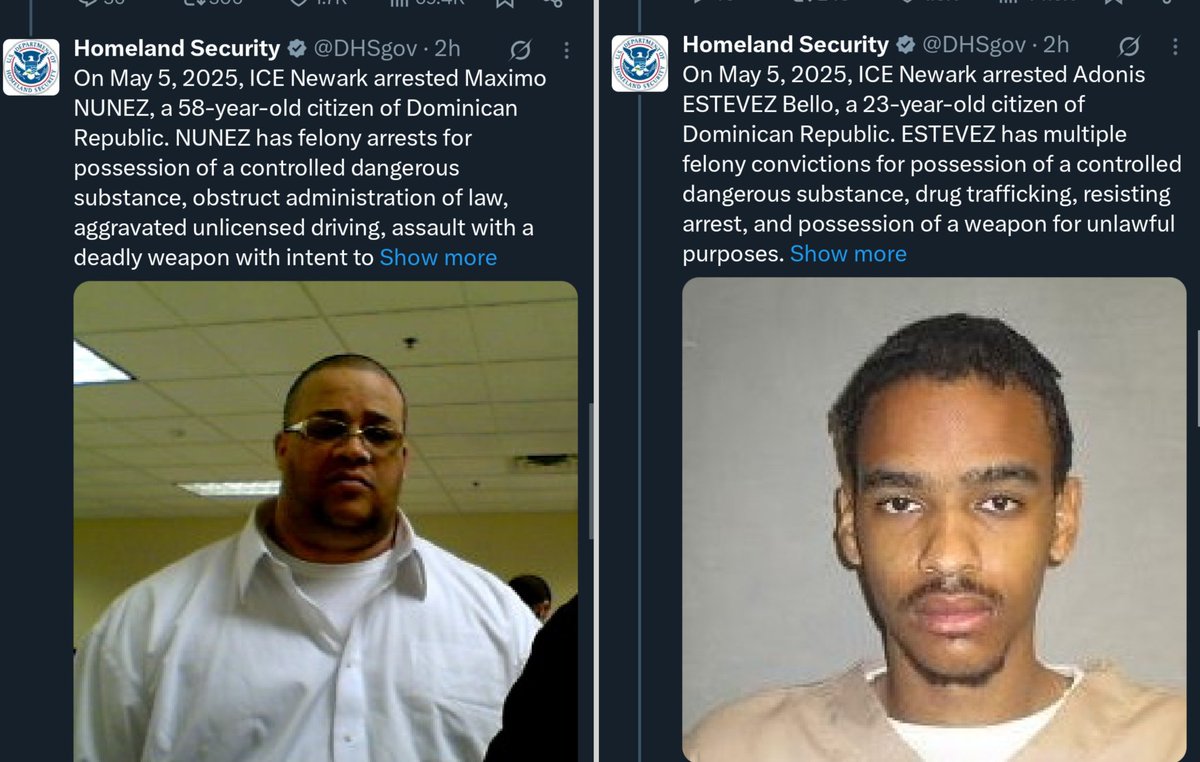
Task: Click the scrollbar thumb between the two posts
Action: [592, 470]
